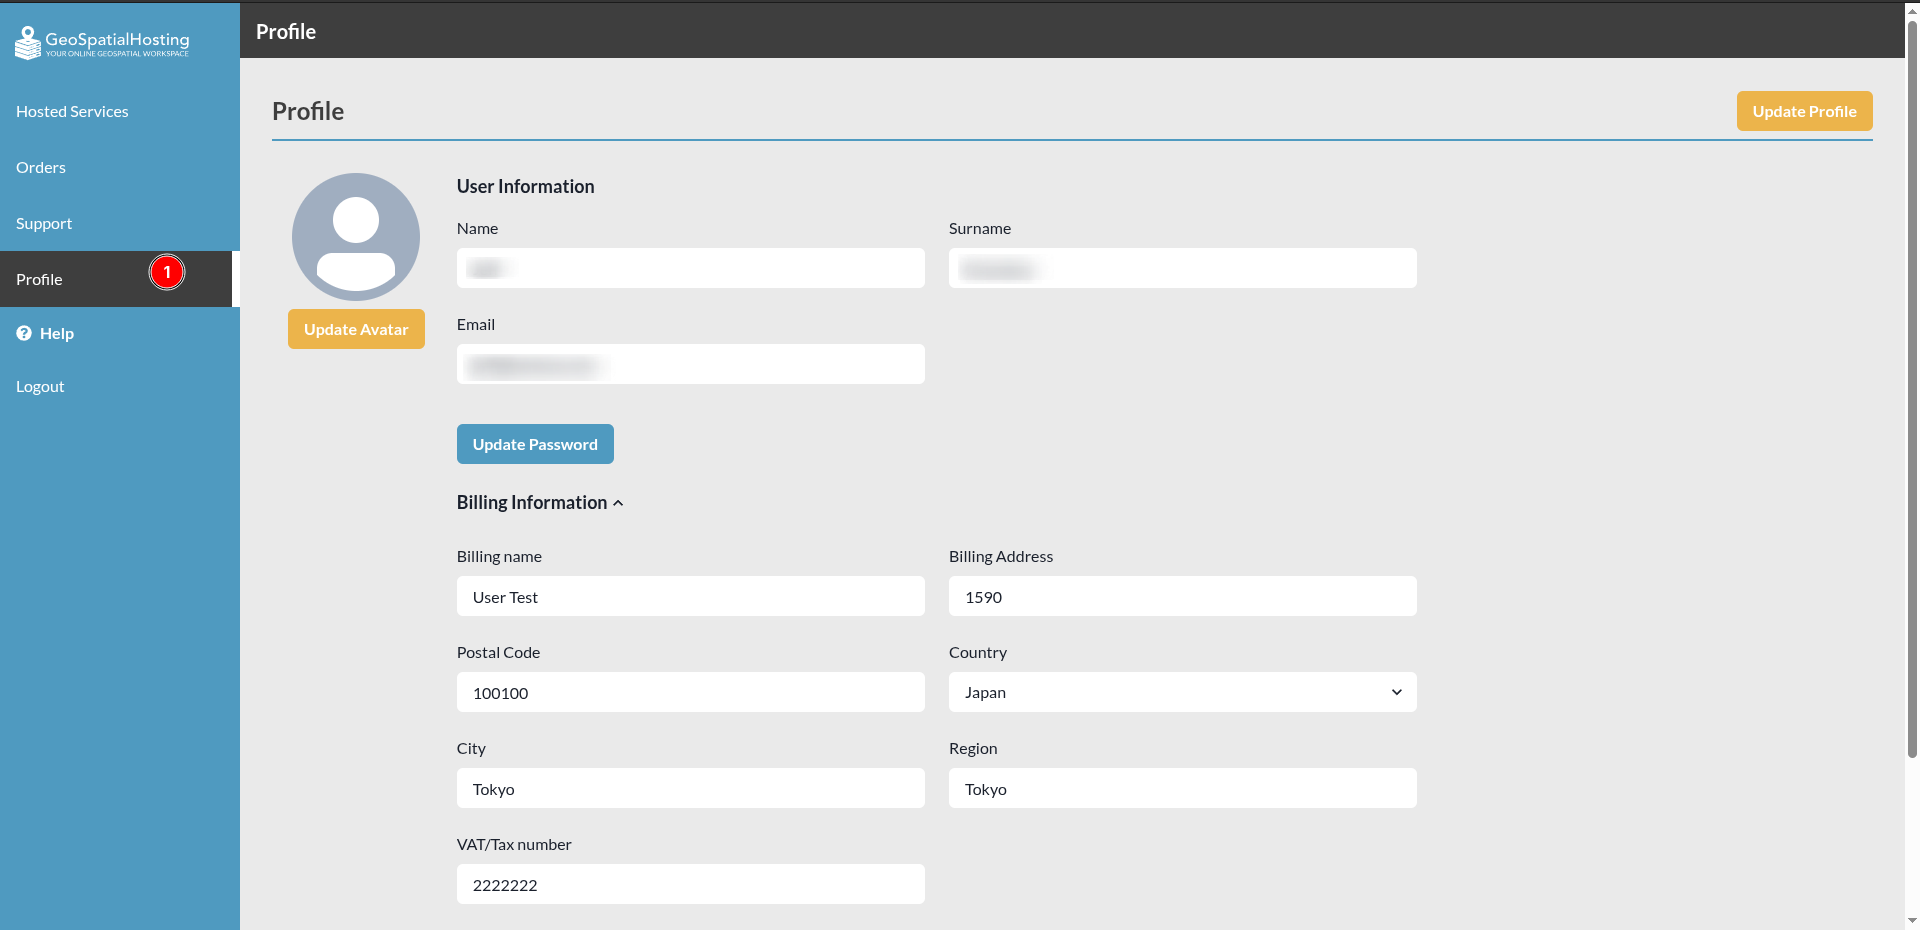Open the Country dropdown showing Japan
1920x930 pixels.
(x=1183, y=692)
